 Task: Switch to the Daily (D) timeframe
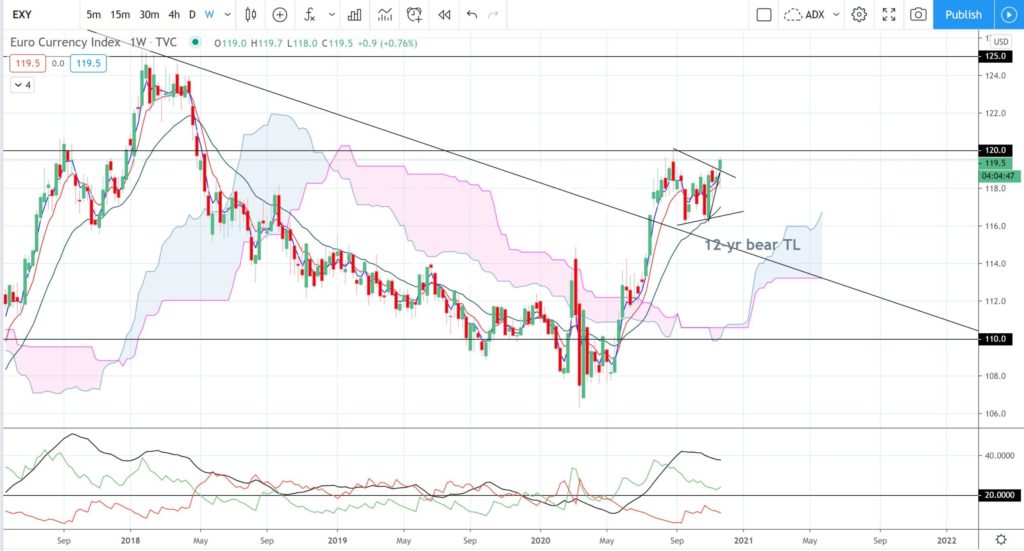192,14
